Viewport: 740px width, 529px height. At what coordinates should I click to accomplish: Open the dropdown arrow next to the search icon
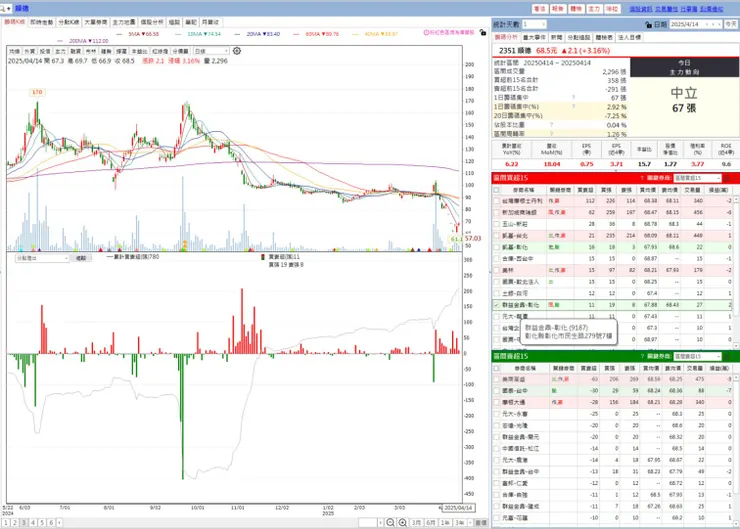coord(8,8)
